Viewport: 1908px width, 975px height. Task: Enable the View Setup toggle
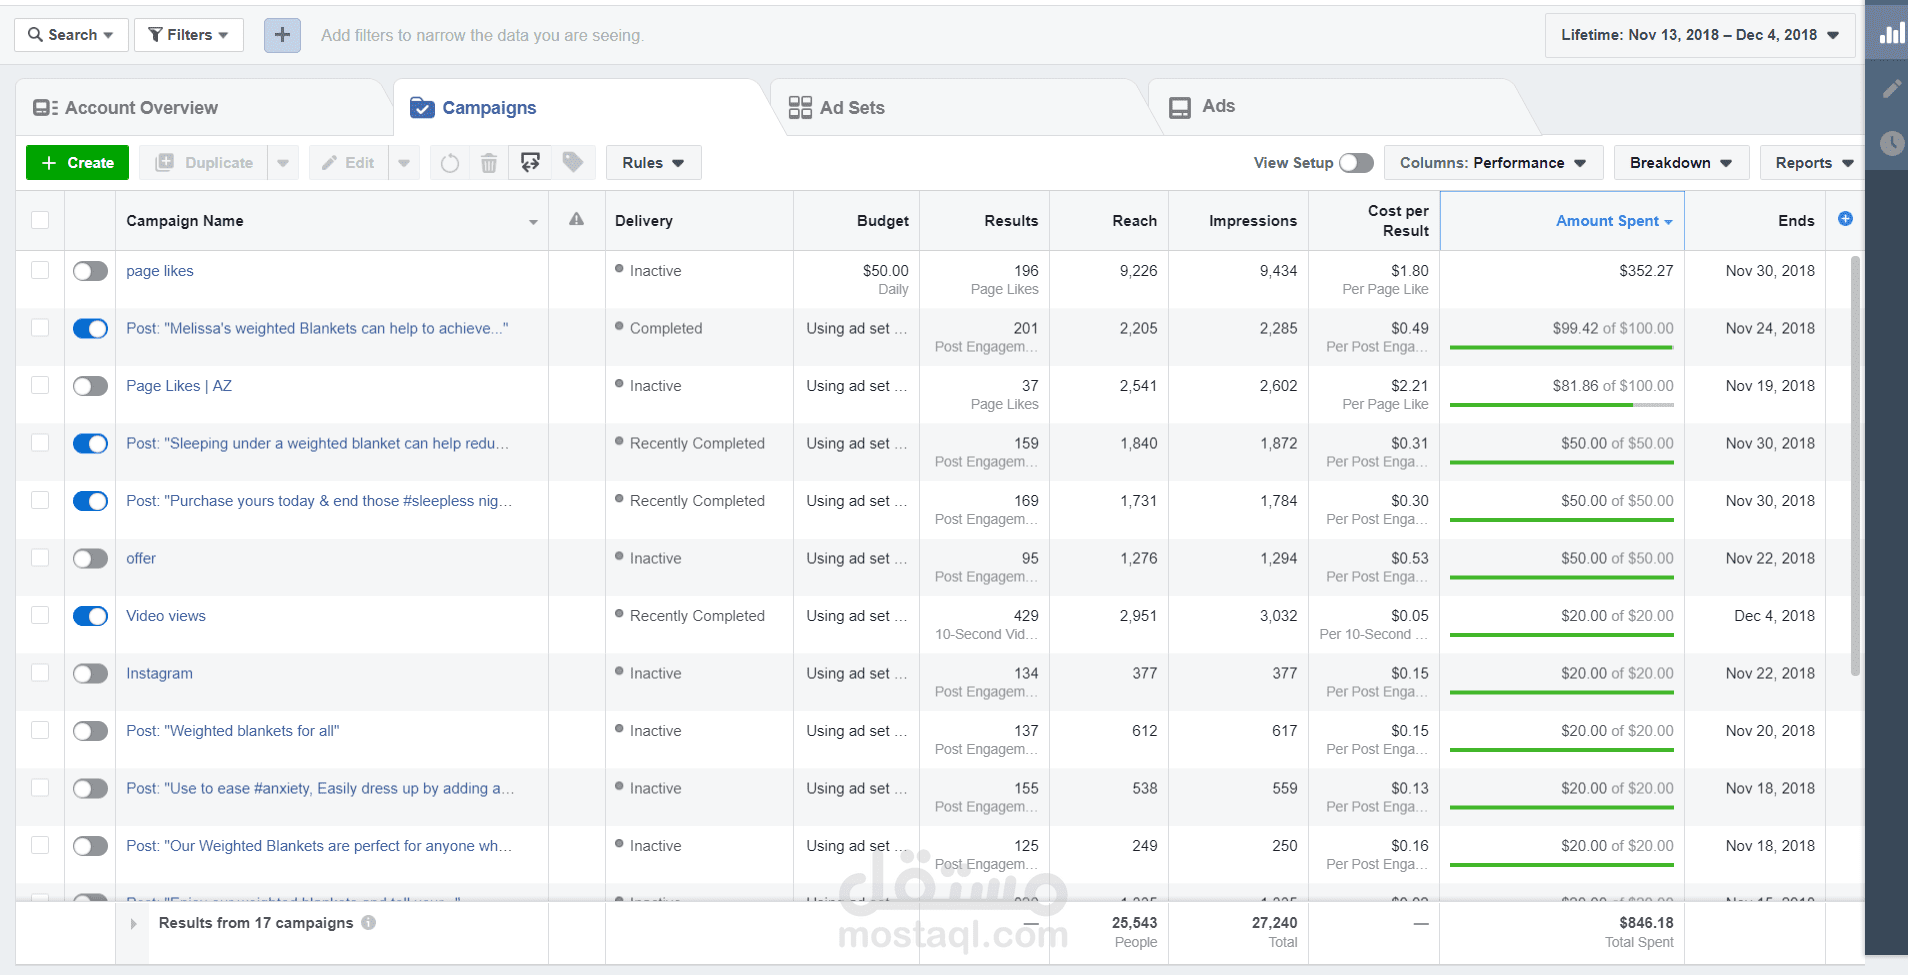coord(1356,163)
